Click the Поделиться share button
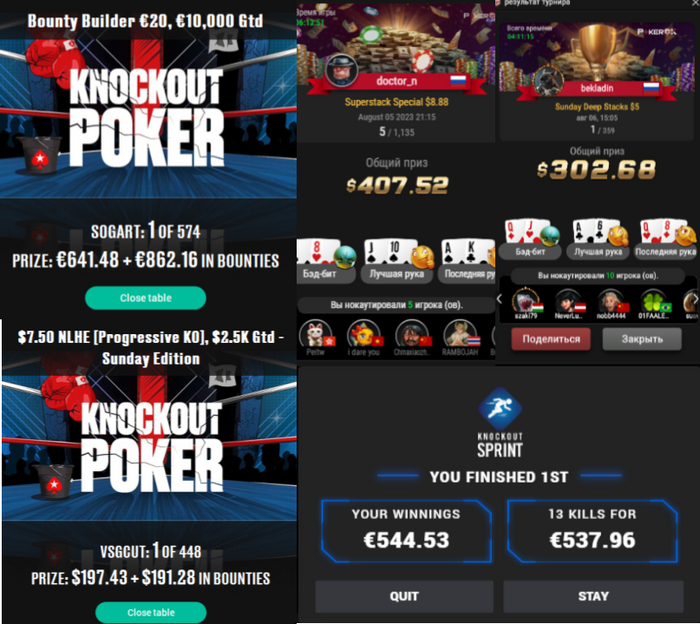 click(x=551, y=339)
